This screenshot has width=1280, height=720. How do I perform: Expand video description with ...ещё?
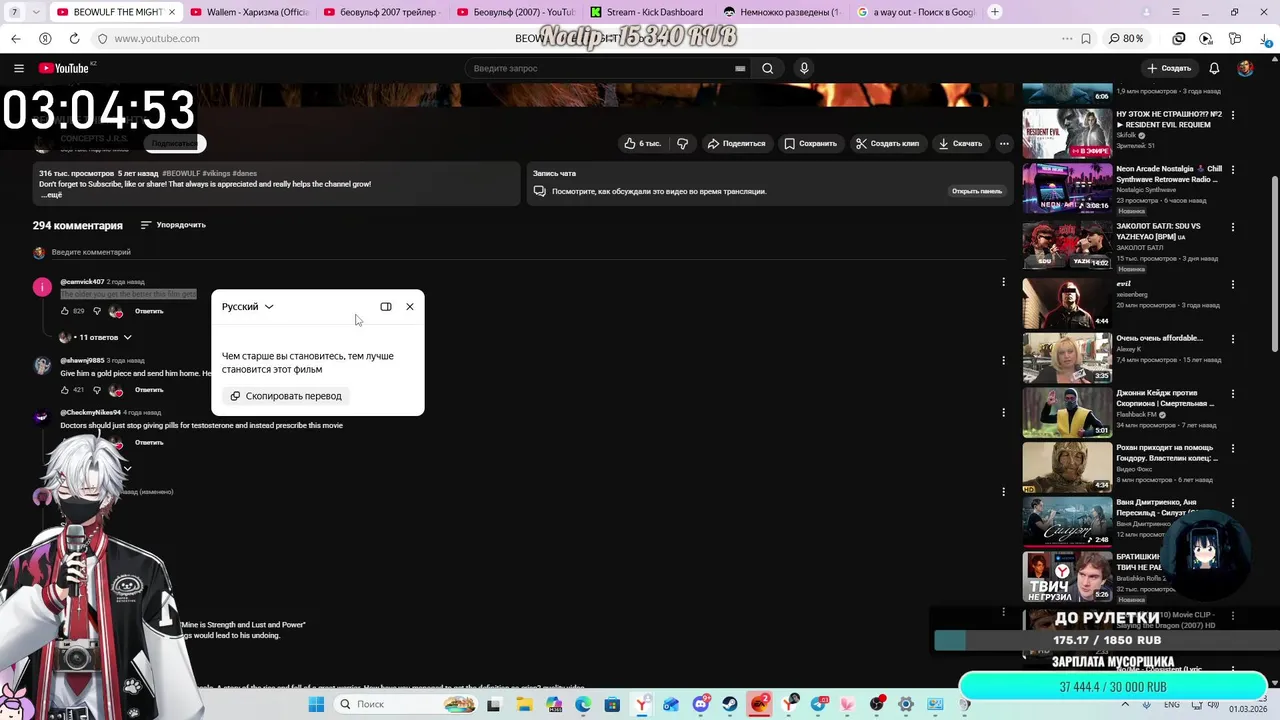(x=51, y=195)
